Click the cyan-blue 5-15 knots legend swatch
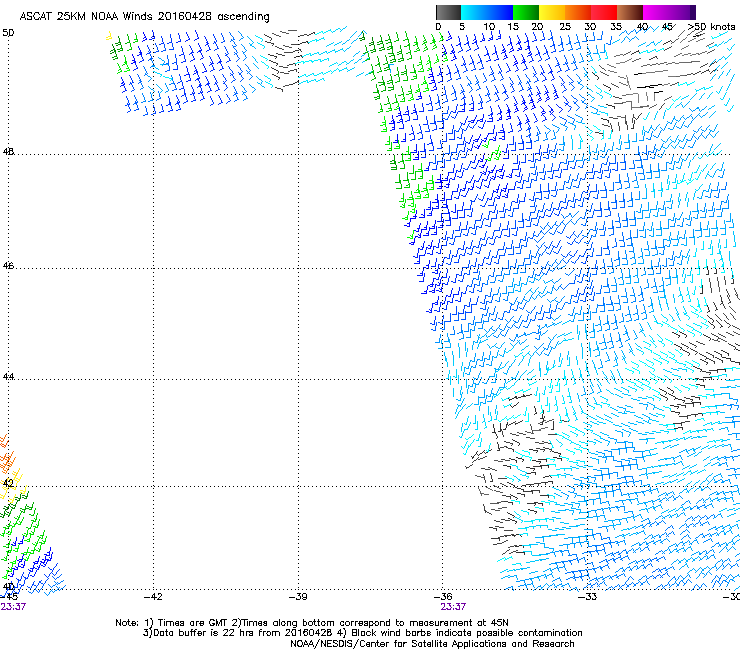740x650 pixels. [487, 12]
